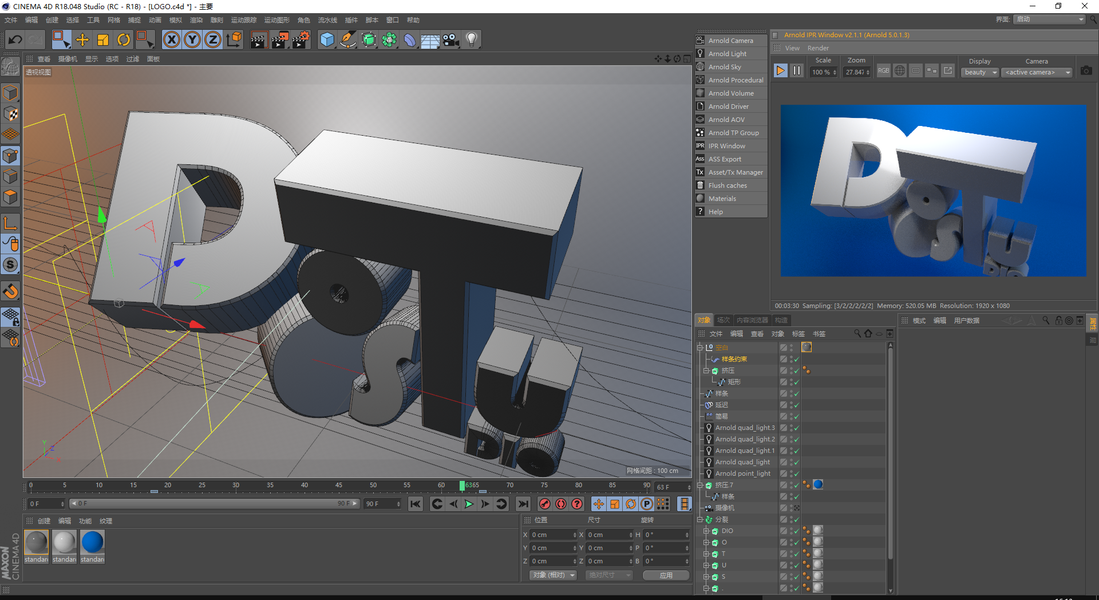Select the white standard material thumbnail

pyautogui.click(x=64, y=542)
